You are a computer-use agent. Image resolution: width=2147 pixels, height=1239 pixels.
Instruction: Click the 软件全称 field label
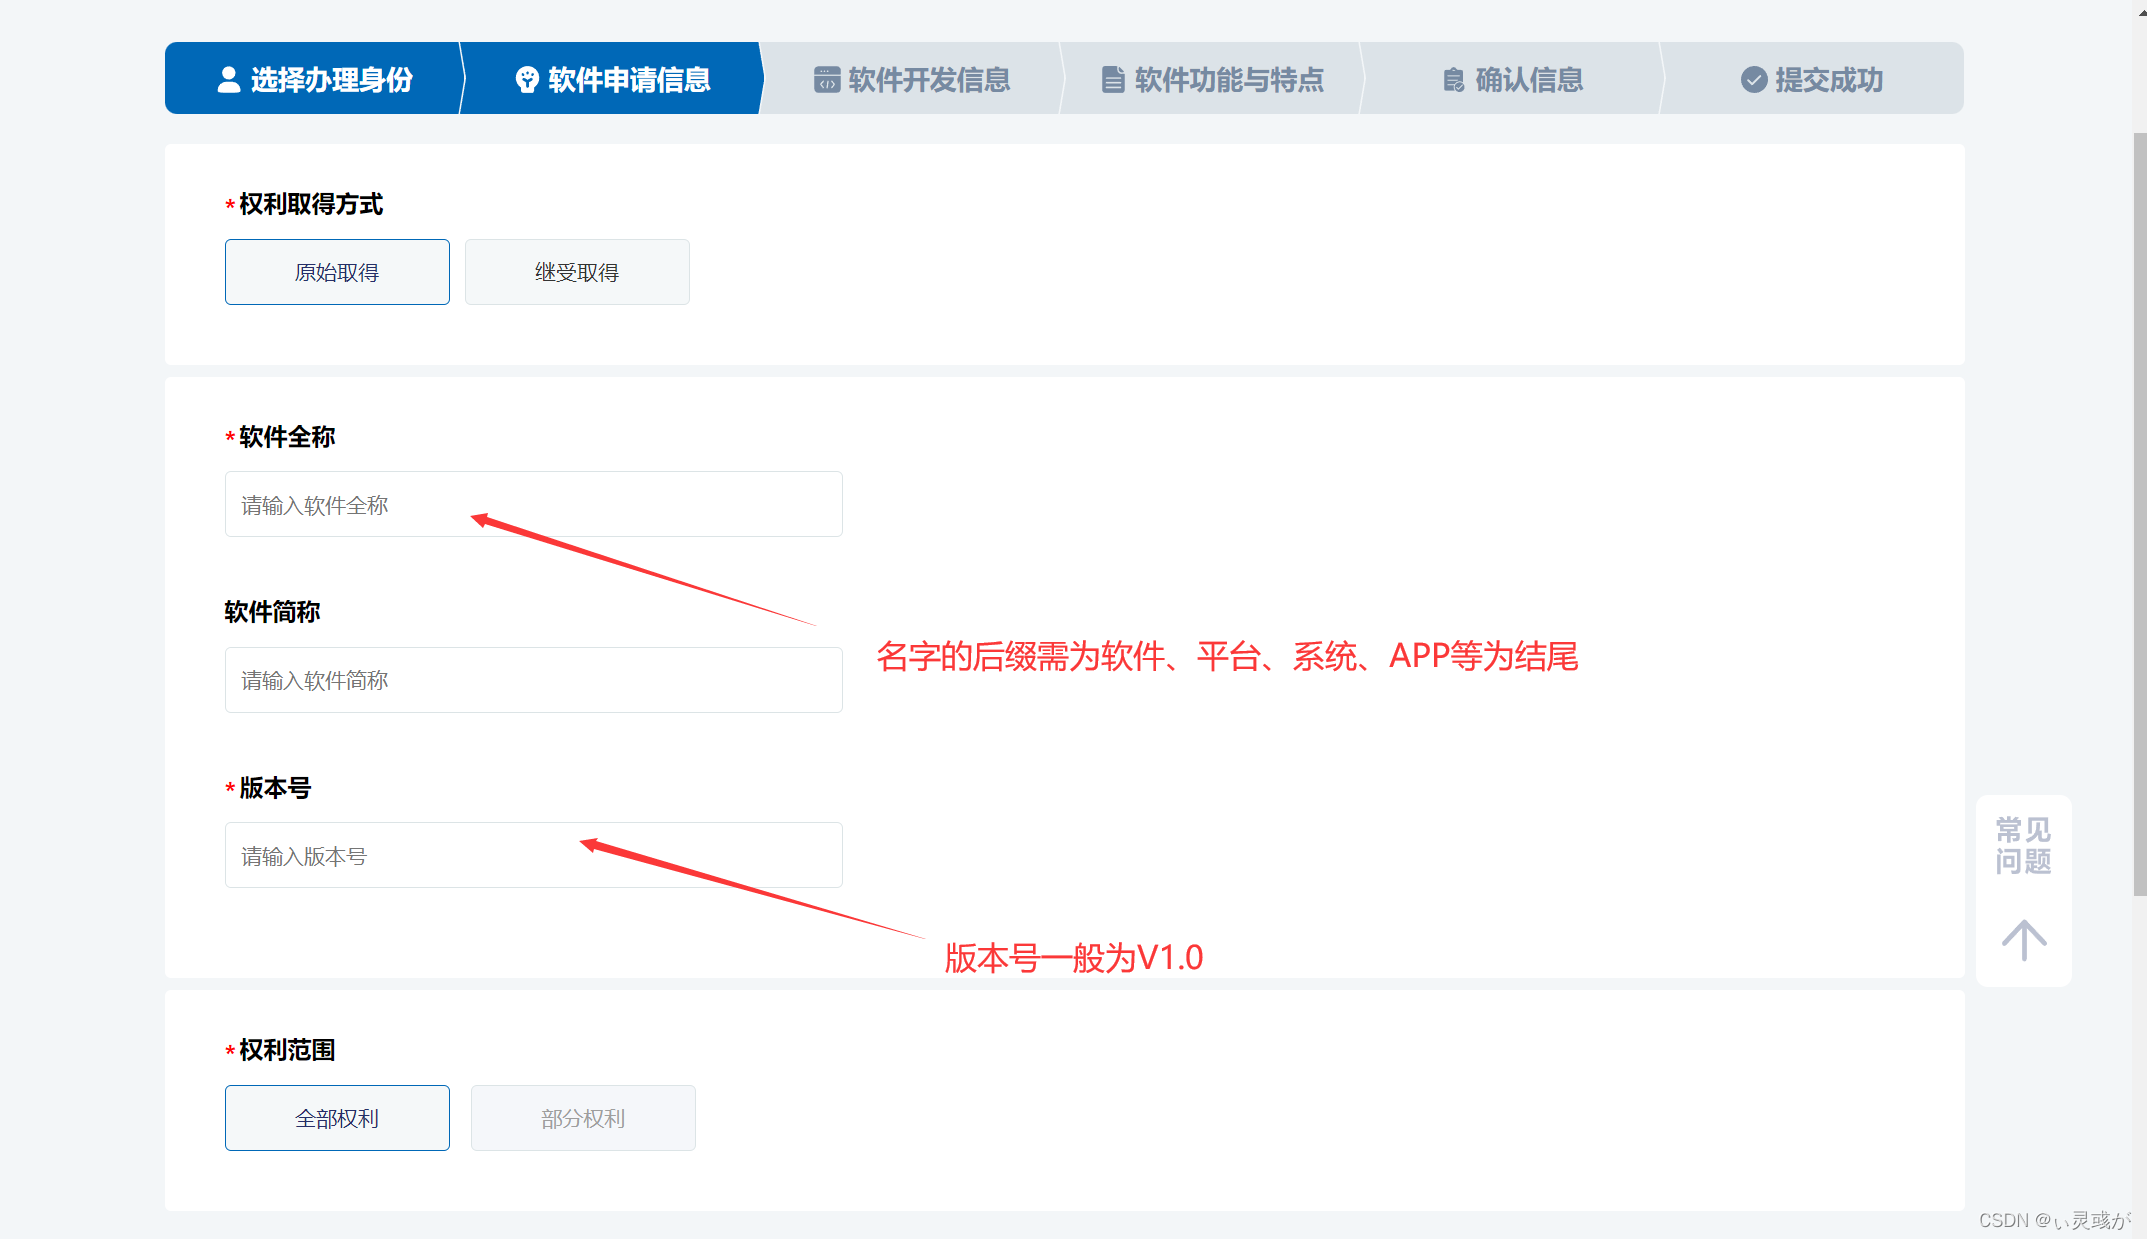[287, 437]
